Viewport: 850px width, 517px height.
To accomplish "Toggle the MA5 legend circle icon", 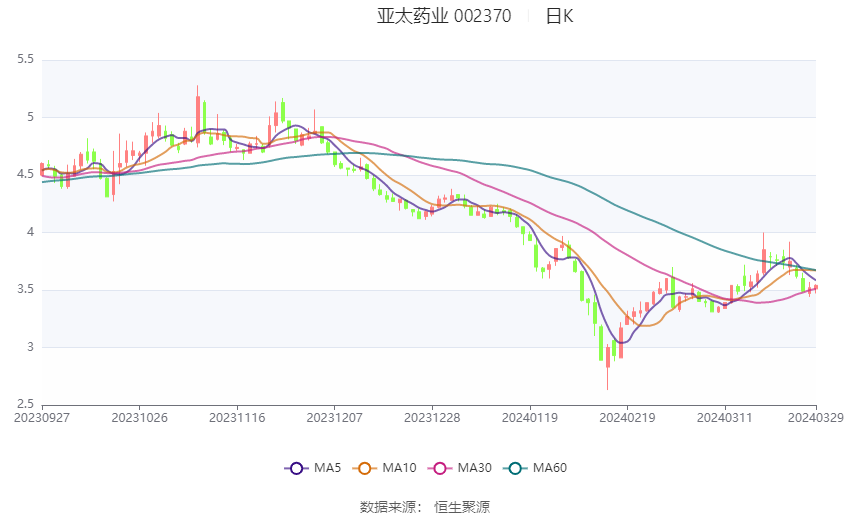I will click(296, 468).
